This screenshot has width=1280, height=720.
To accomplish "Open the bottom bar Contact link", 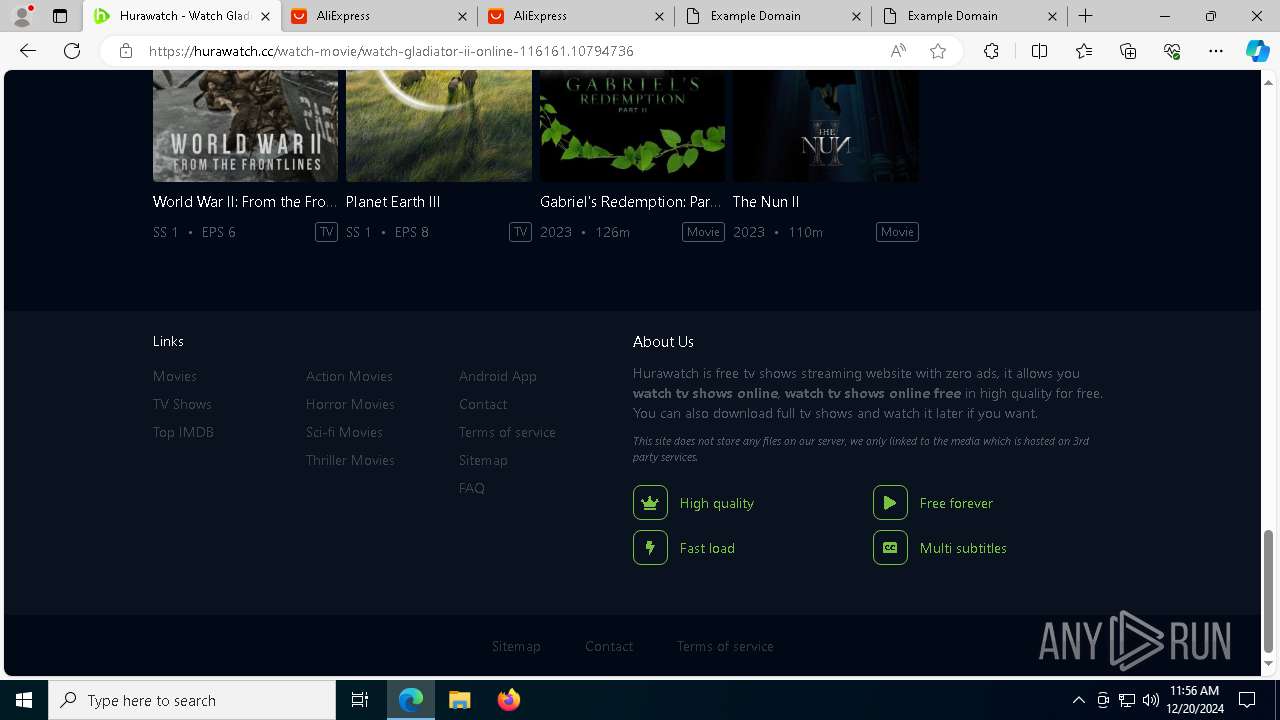I will point(609,646).
